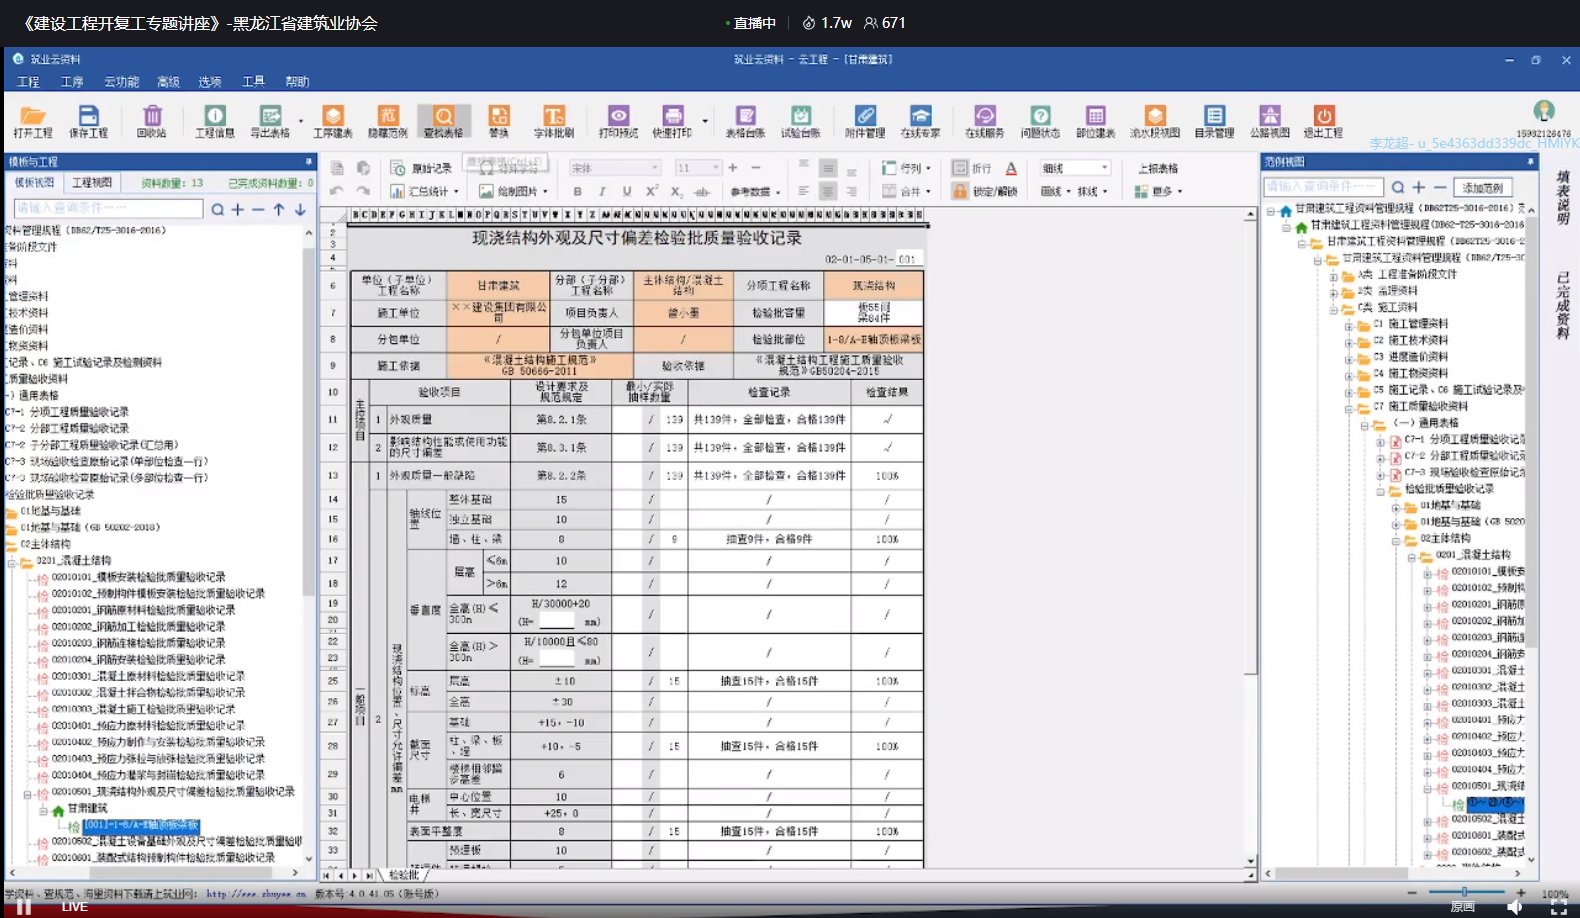Image resolution: width=1580 pixels, height=918 pixels.
Task: Click the 打印预览 print preview icon
Action: click(618, 121)
